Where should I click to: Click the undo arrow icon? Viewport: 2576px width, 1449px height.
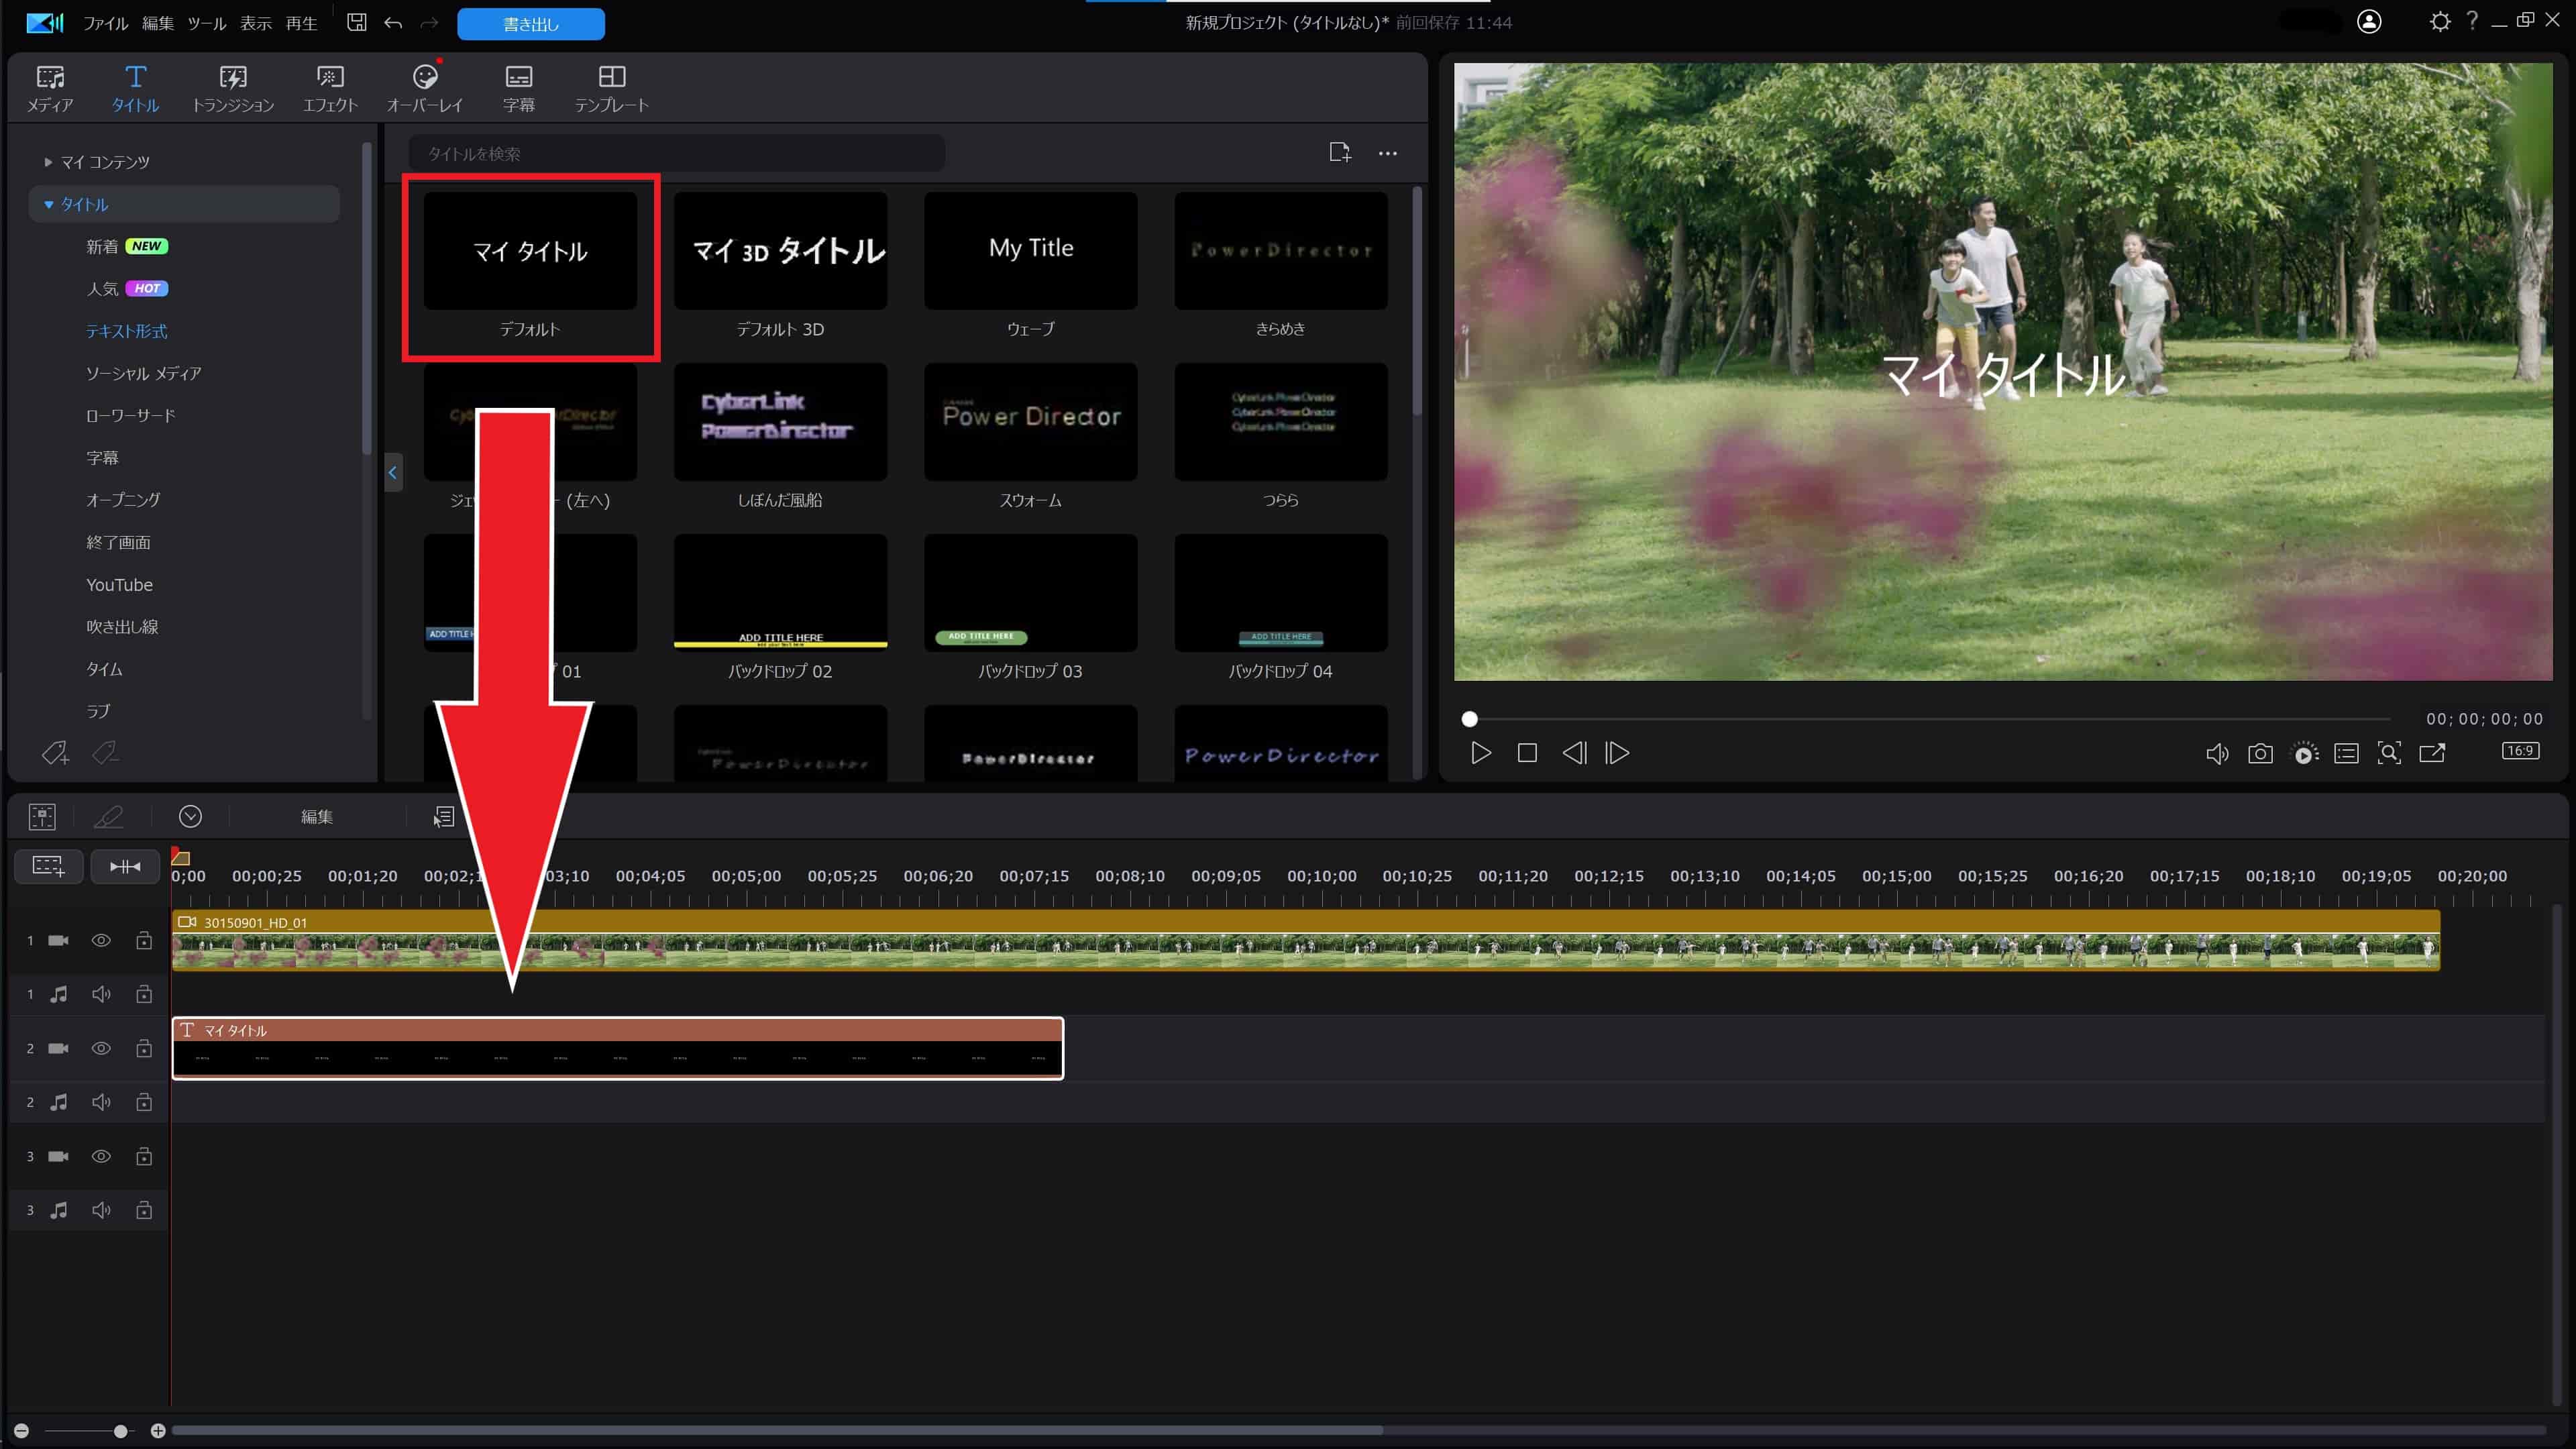pyautogui.click(x=393, y=23)
